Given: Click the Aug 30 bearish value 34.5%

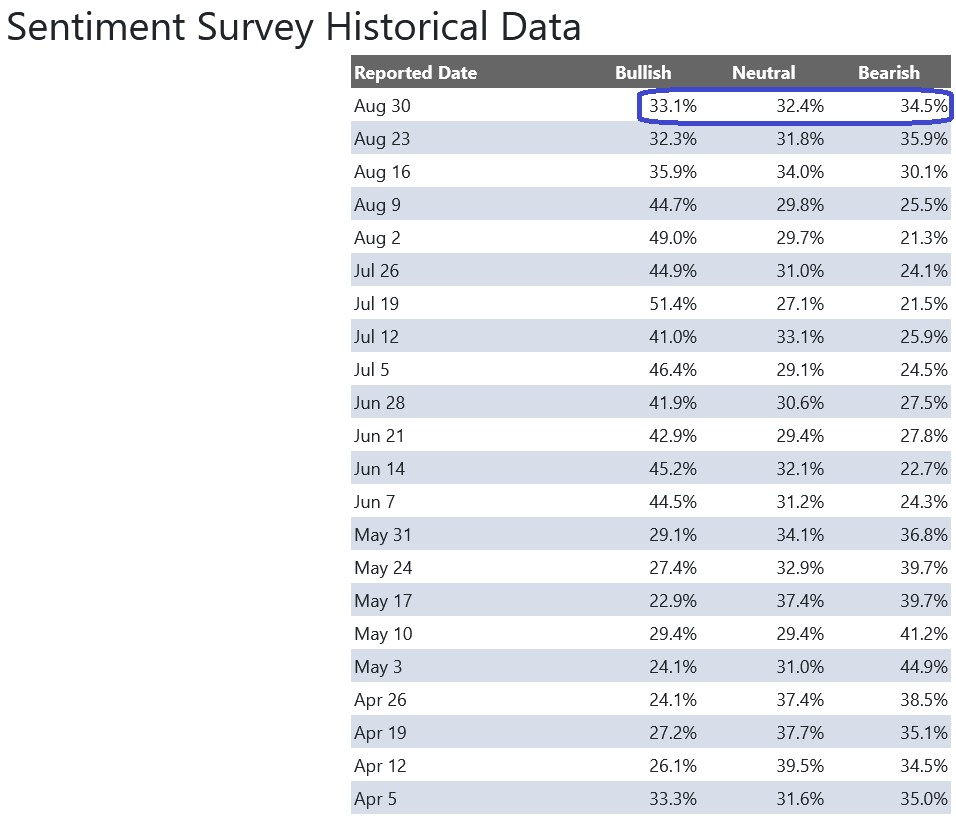Looking at the screenshot, I should [924, 106].
